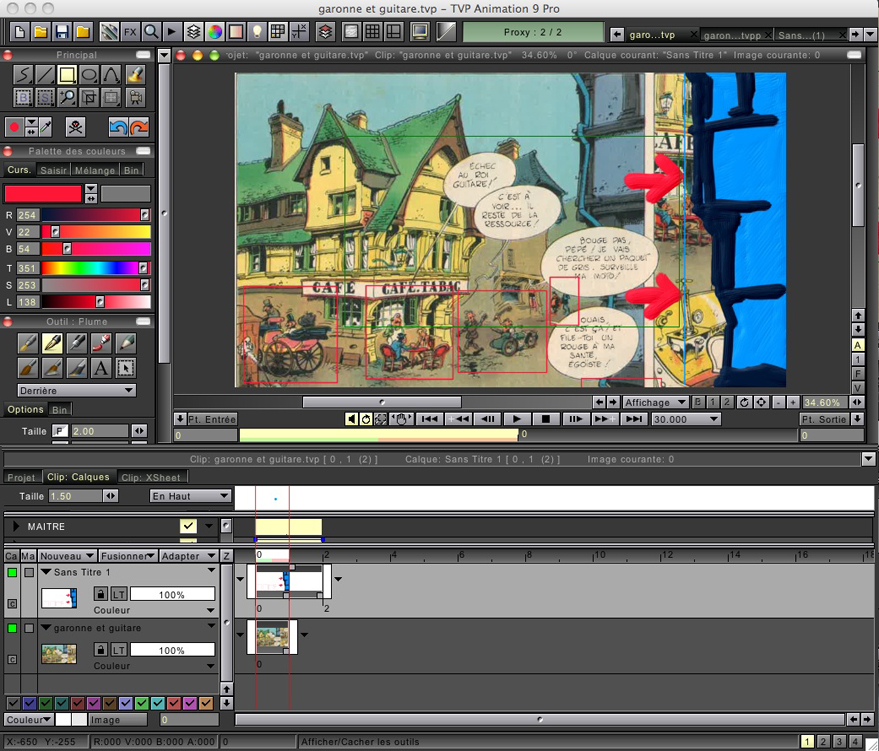Screen dimensions: 879x751
Task: Open the Nouveau layer dropdown
Action: point(66,556)
